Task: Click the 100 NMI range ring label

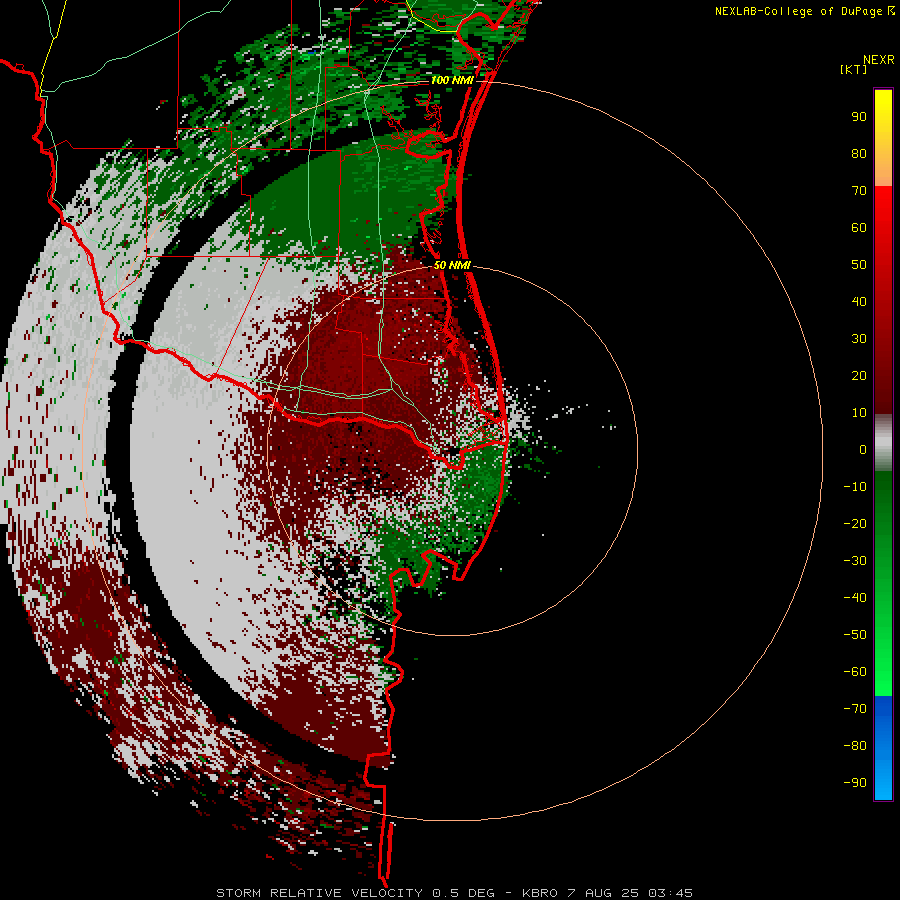Action: tap(452, 80)
